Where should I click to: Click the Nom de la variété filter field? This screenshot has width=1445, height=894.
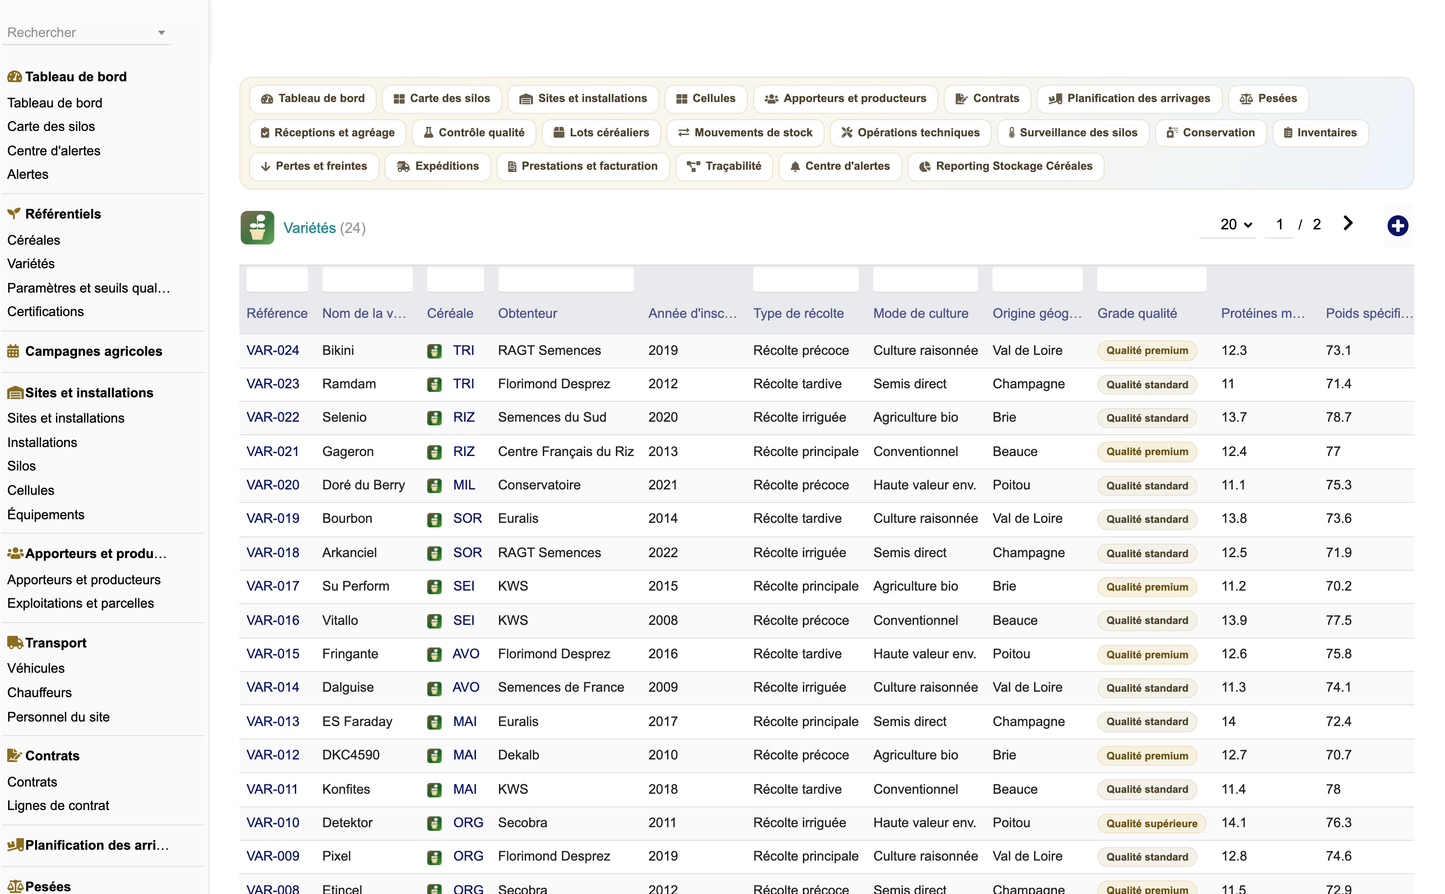click(x=367, y=279)
